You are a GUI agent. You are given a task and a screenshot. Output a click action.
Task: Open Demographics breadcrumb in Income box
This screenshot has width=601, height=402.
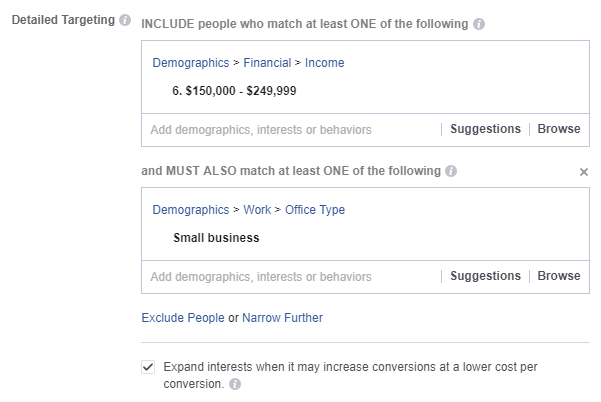coord(191,63)
